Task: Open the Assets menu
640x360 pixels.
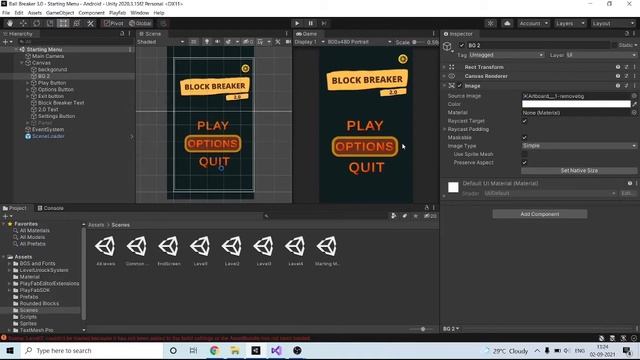Action: [35, 13]
